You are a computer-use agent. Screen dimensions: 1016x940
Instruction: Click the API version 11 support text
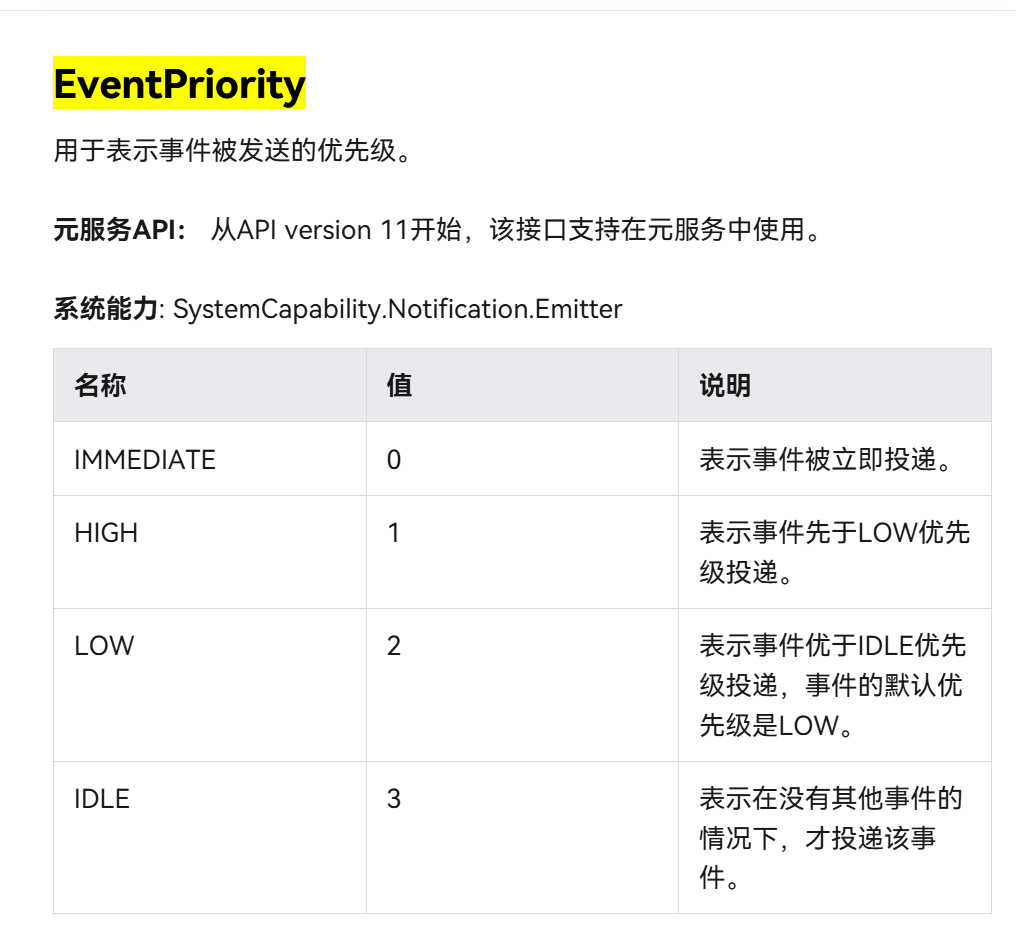coord(516,230)
